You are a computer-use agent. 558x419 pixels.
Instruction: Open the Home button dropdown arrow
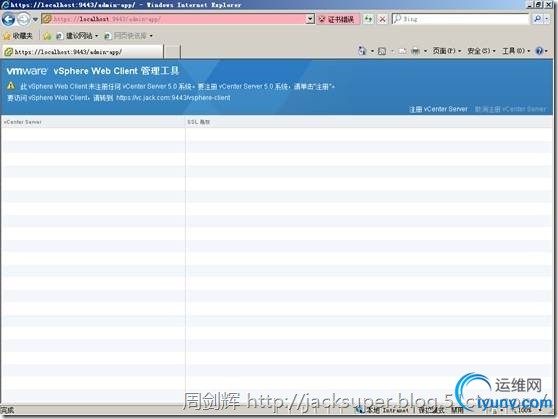pos(372,51)
